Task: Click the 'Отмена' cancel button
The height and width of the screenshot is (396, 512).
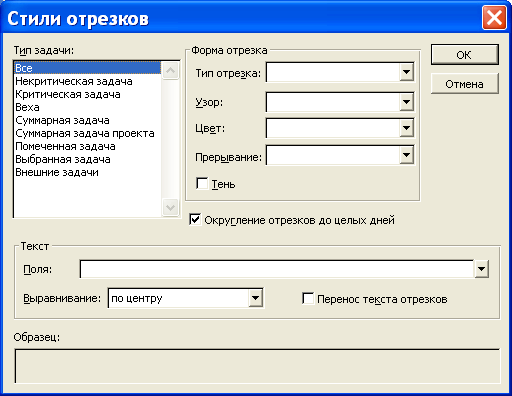Action: 465,84
